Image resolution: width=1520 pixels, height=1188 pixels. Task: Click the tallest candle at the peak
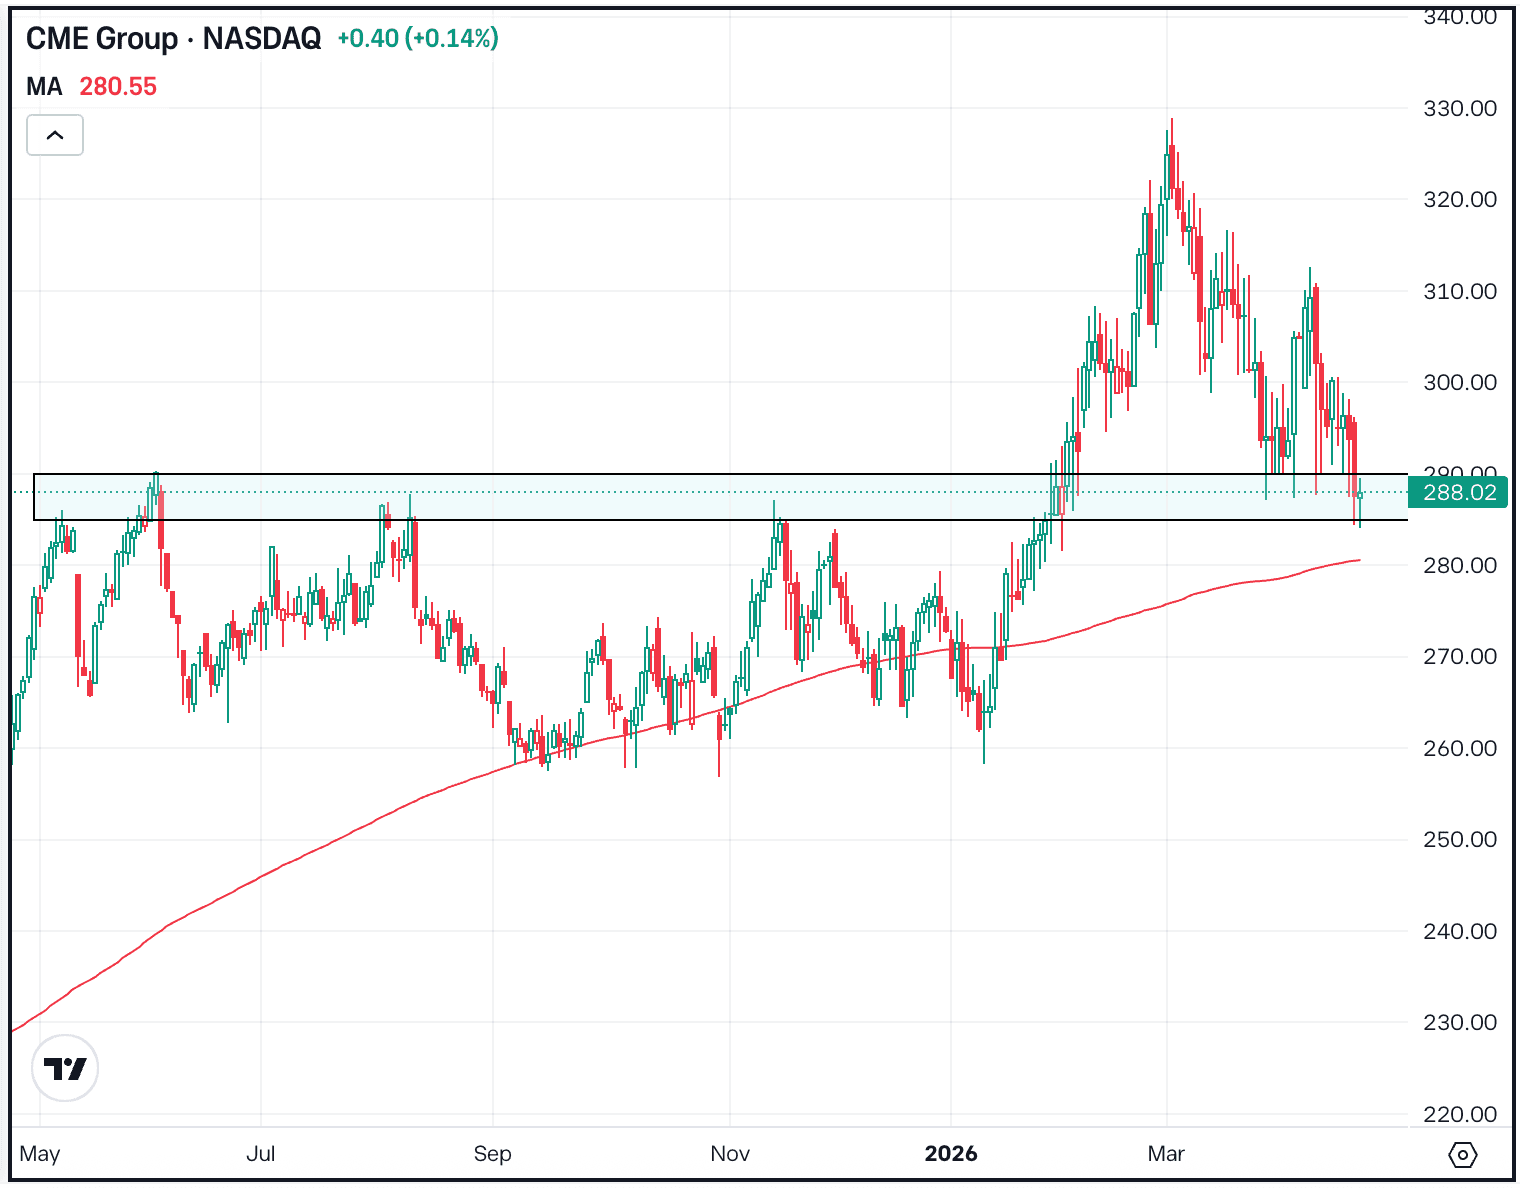[1171, 170]
